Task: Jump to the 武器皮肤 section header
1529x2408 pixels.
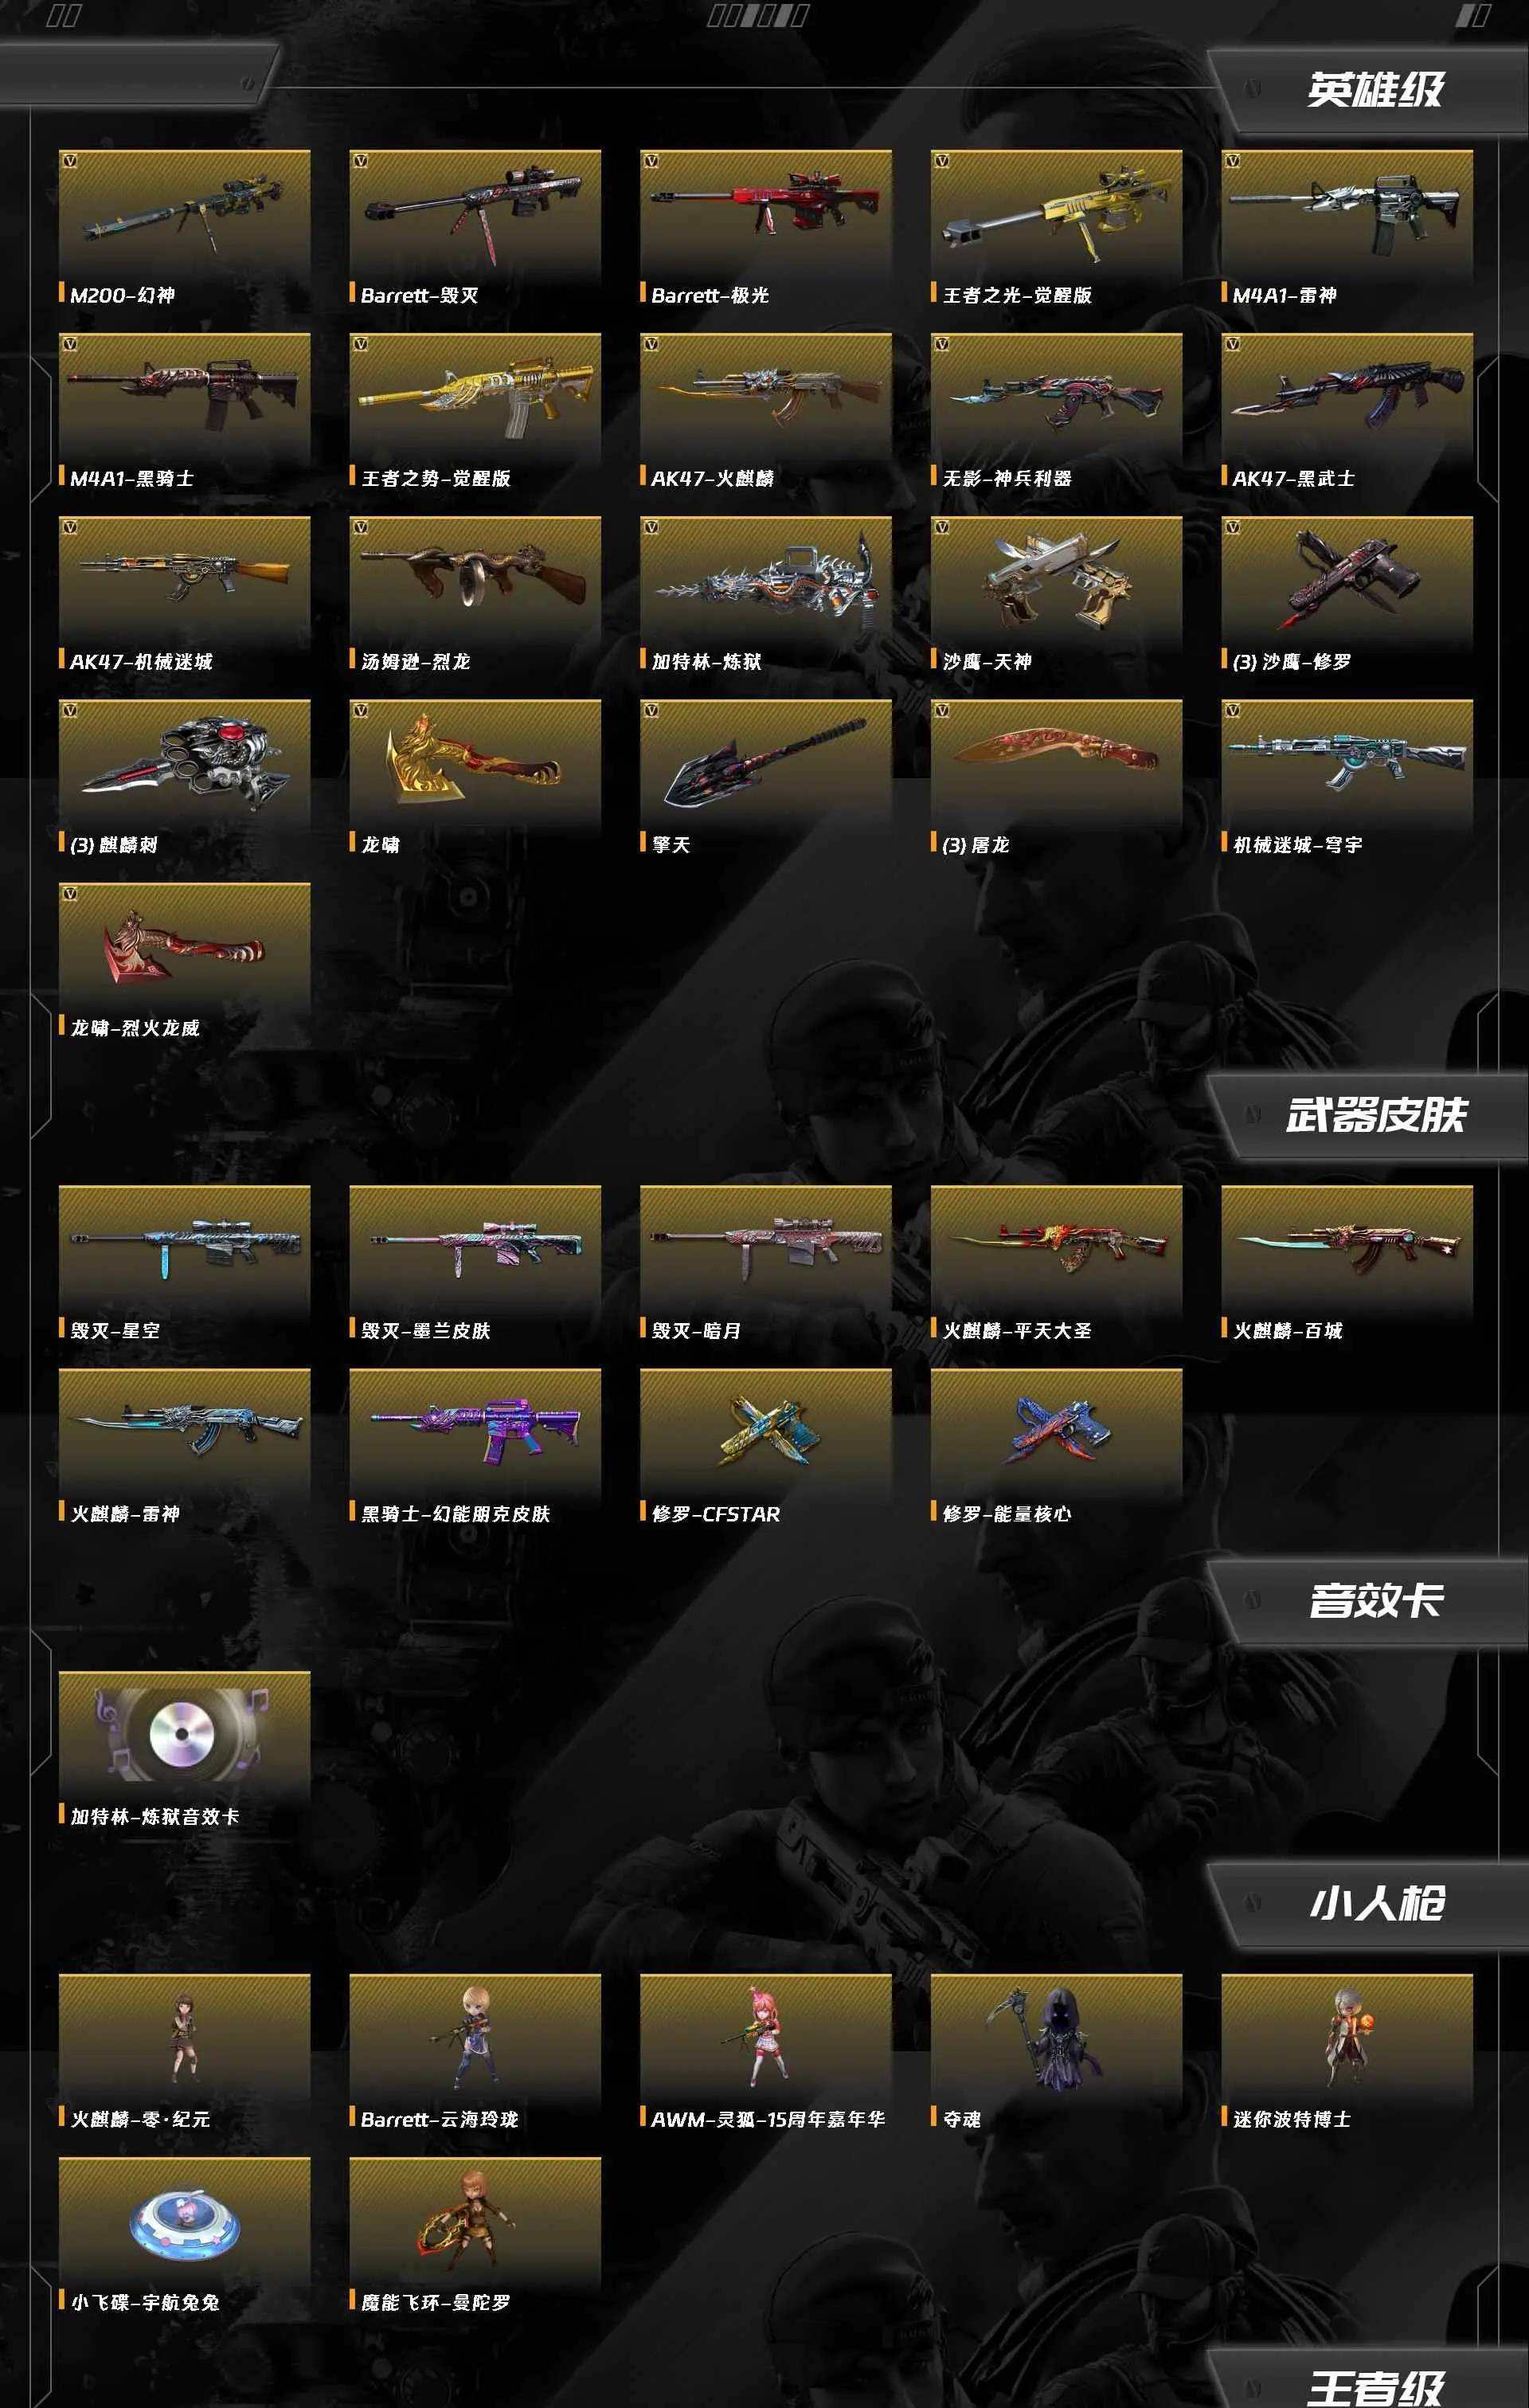Action: (x=1375, y=1115)
